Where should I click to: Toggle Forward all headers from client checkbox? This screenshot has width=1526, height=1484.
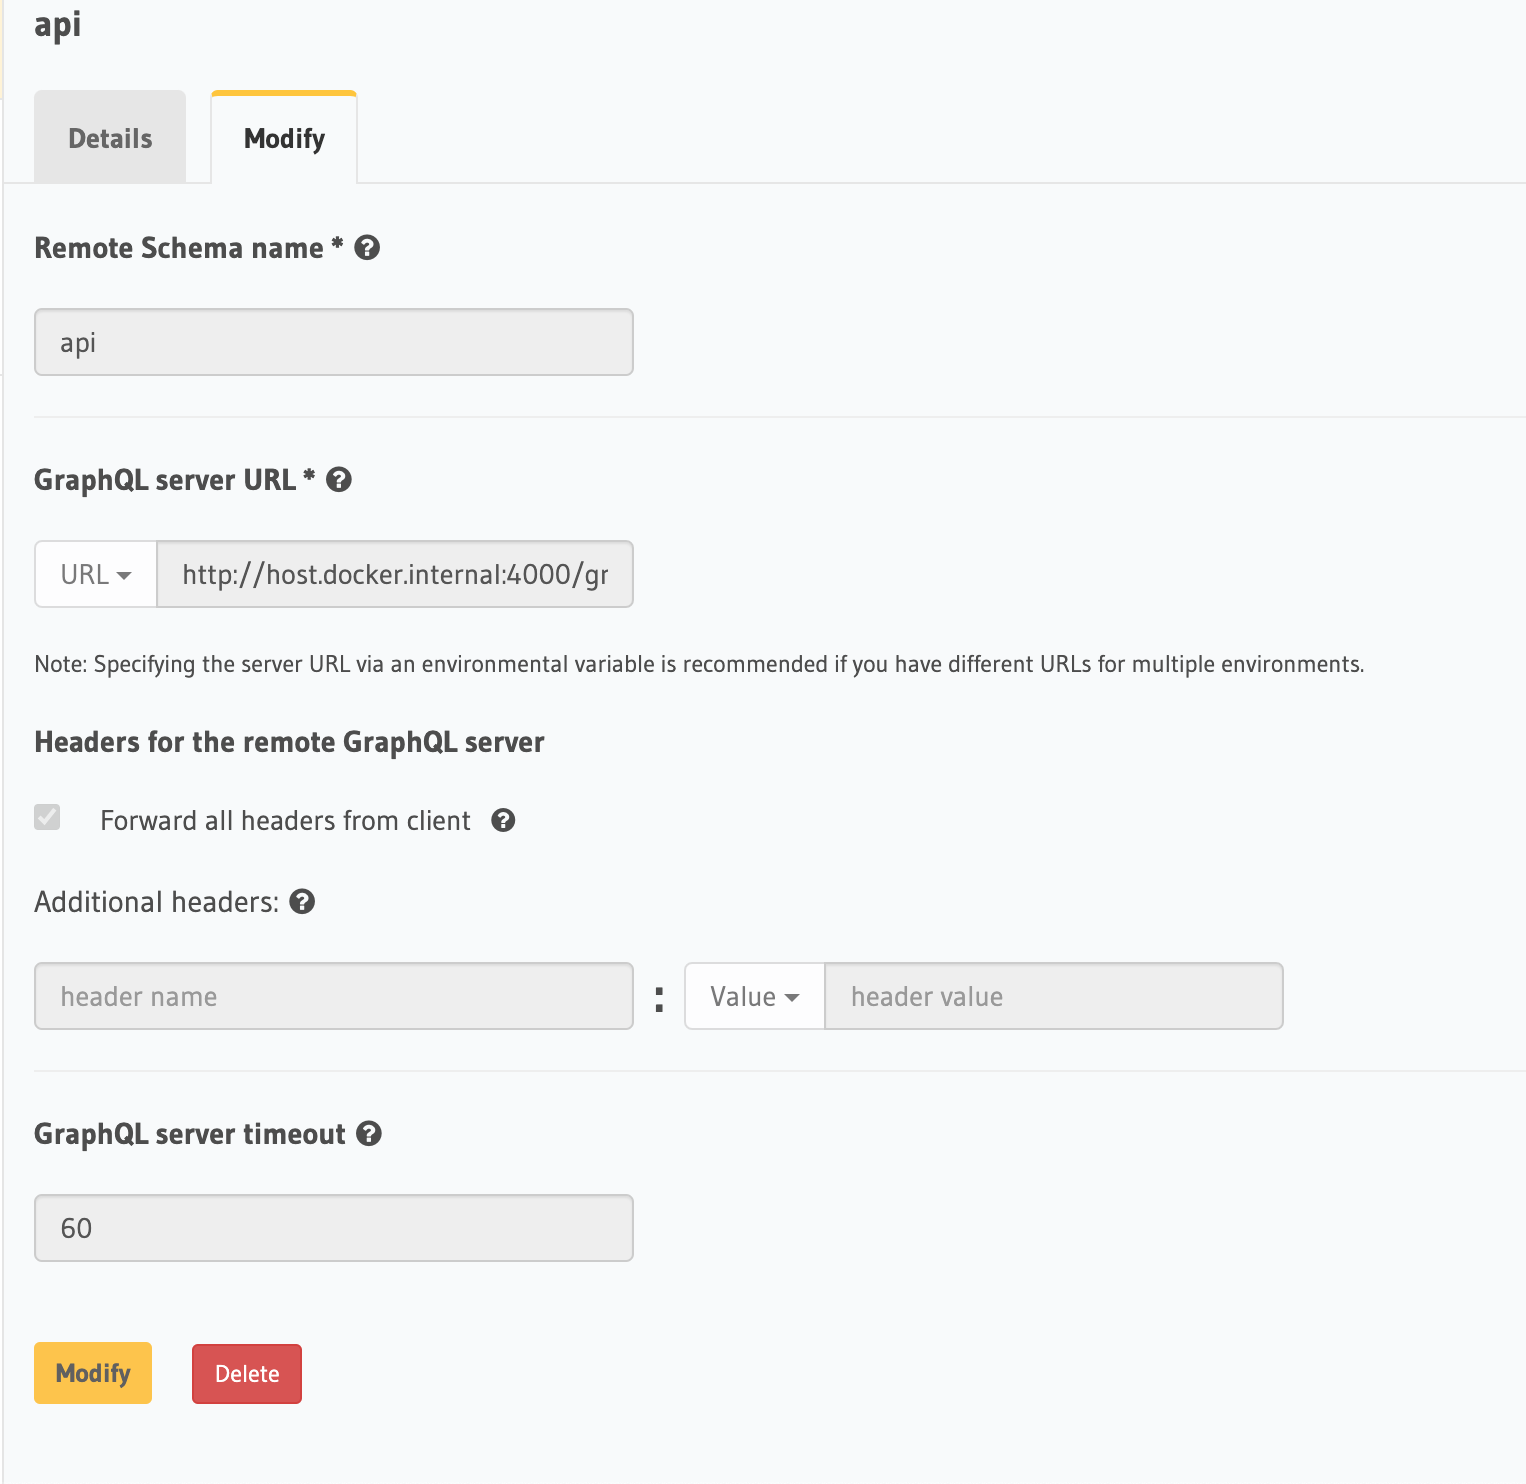(47, 817)
